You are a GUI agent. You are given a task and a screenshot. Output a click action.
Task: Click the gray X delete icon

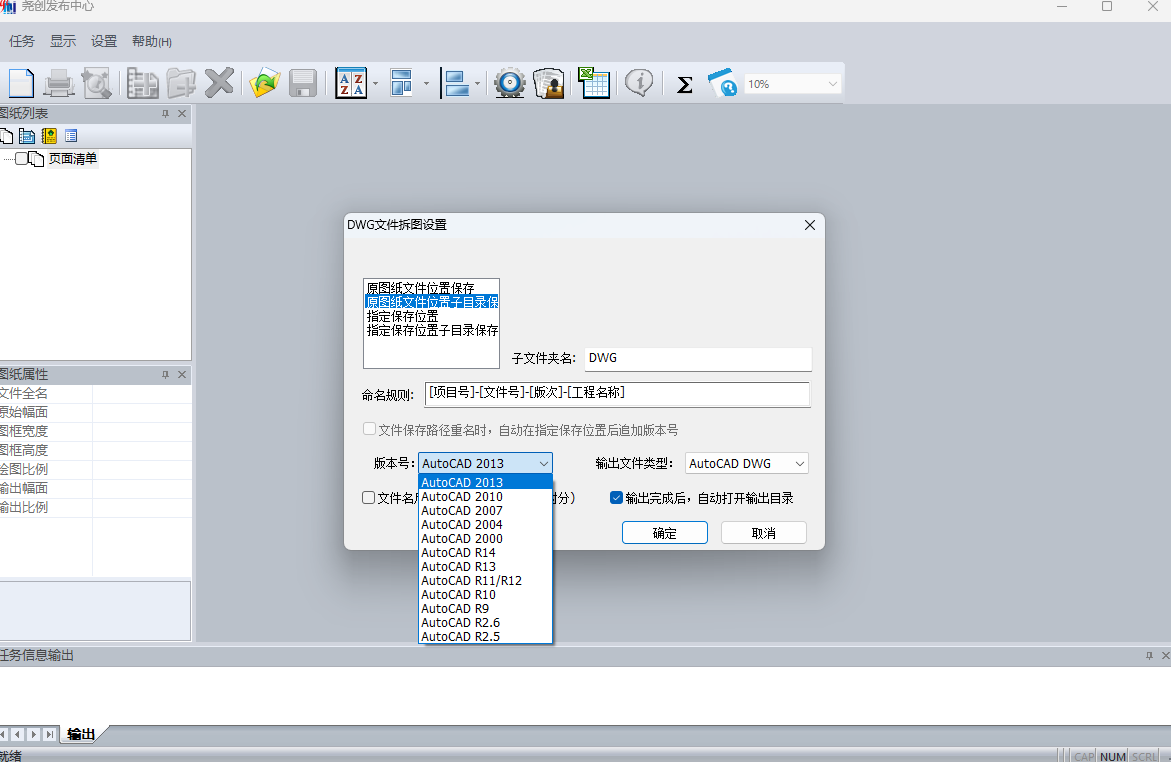pos(220,83)
